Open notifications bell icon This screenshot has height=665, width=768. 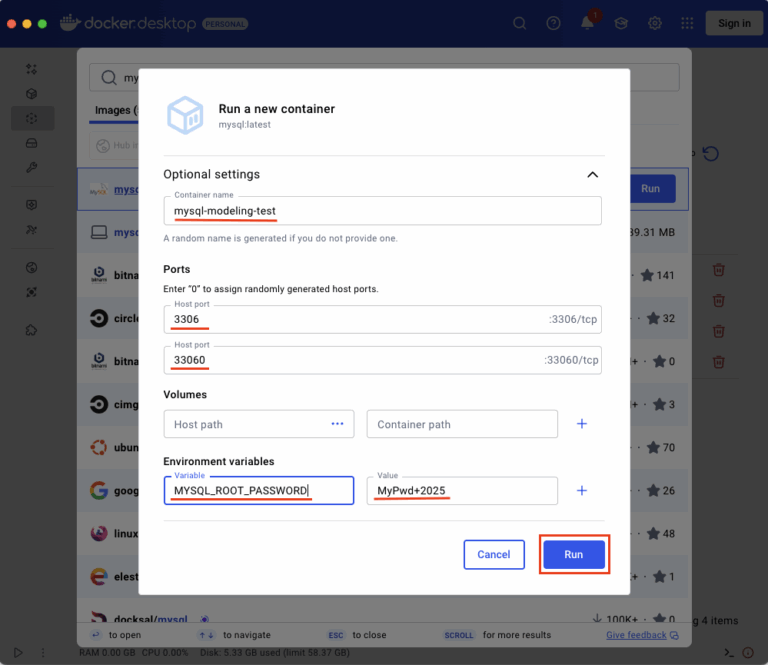coord(587,23)
